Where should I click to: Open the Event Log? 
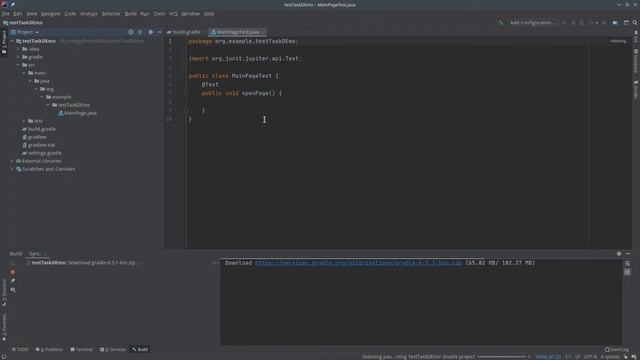617,349
